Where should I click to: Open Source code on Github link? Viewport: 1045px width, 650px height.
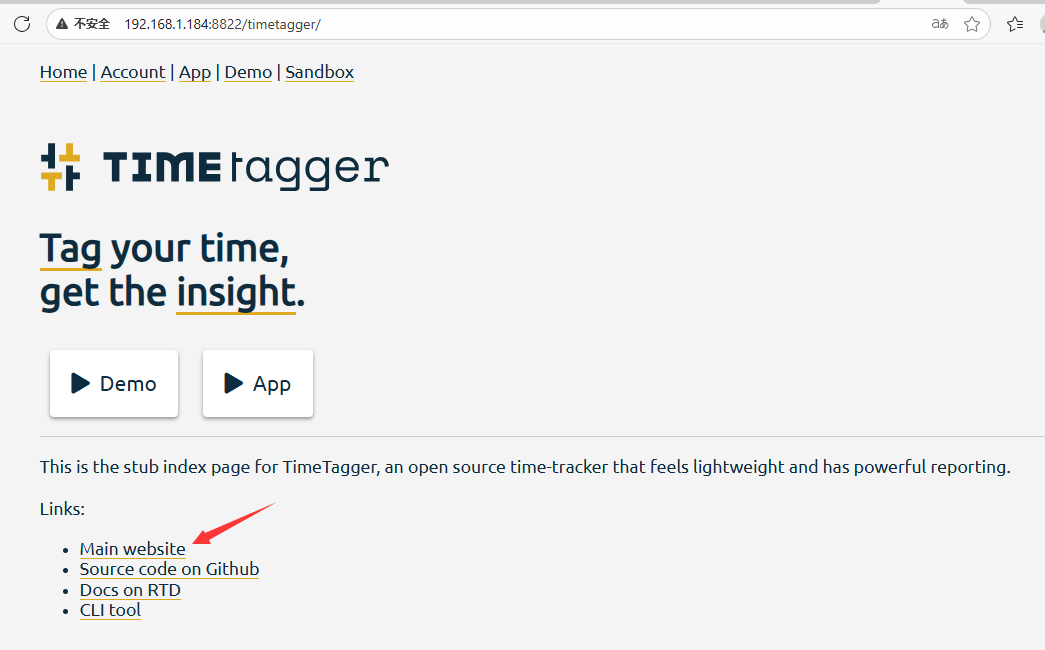tap(169, 569)
